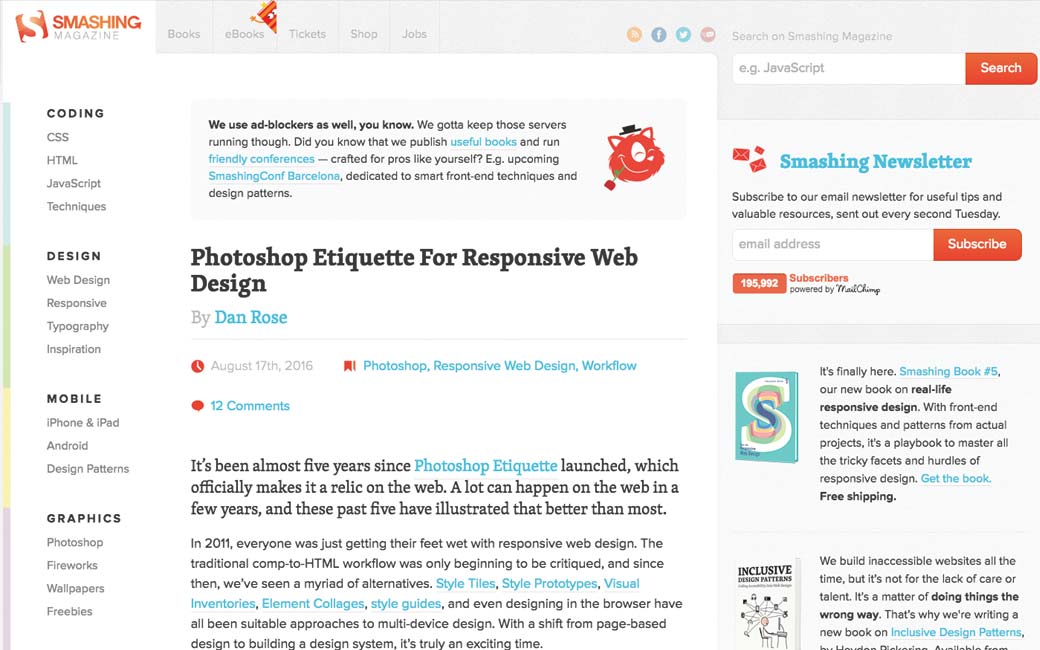Image resolution: width=1040 pixels, height=650 pixels.
Task: Open the Books navigation item
Action: click(x=184, y=34)
